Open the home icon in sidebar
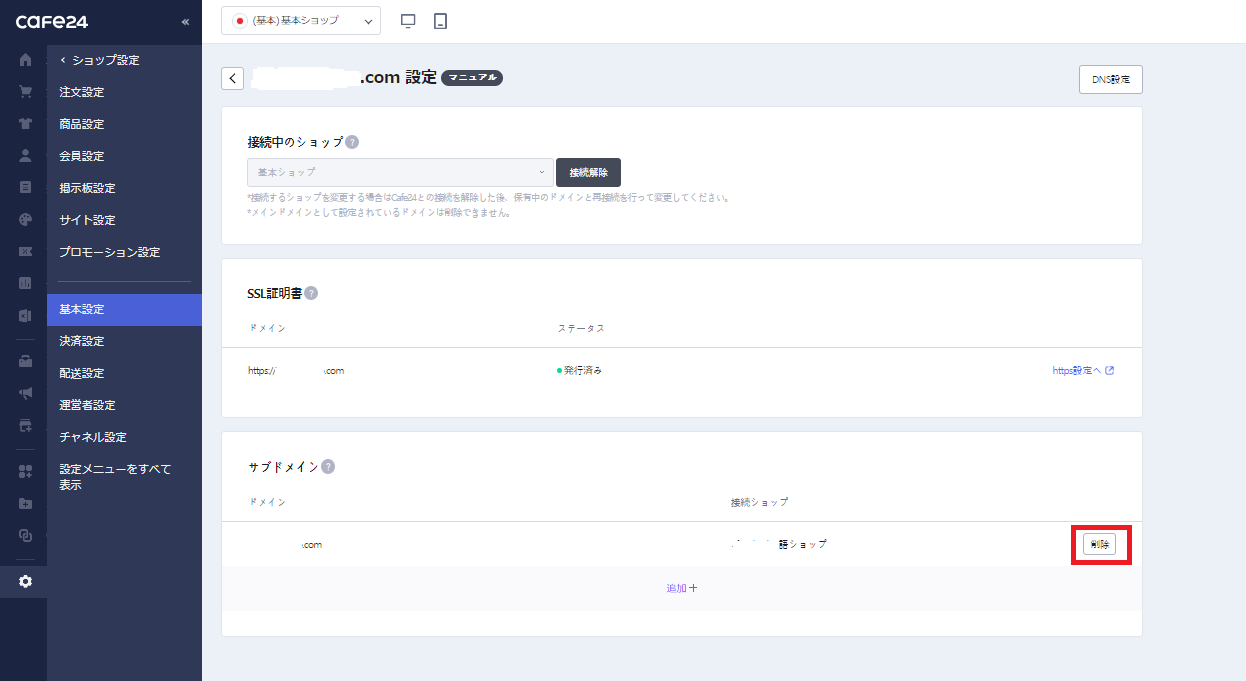Screen dimensions: 1246x681 tap(25, 60)
